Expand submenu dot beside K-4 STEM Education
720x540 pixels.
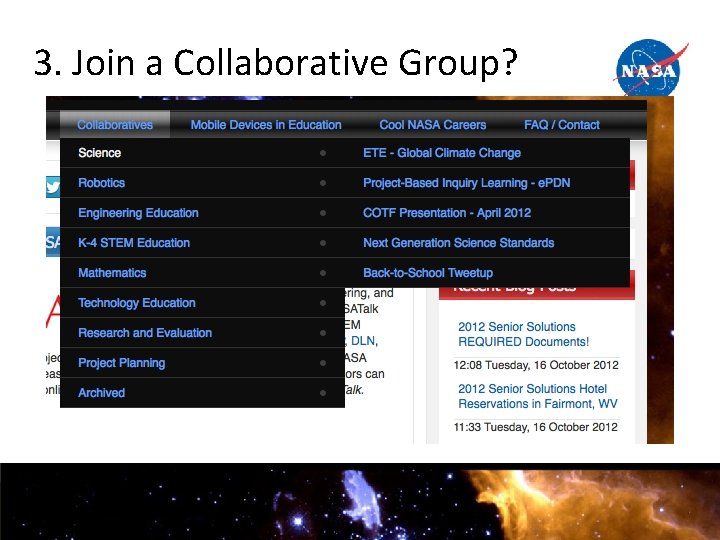[323, 243]
